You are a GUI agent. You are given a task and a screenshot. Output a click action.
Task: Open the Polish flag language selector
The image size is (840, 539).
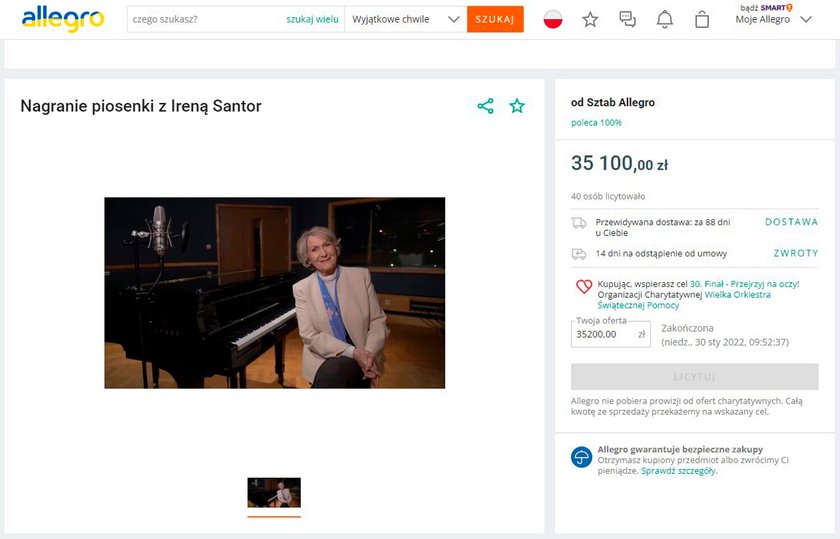[553, 19]
